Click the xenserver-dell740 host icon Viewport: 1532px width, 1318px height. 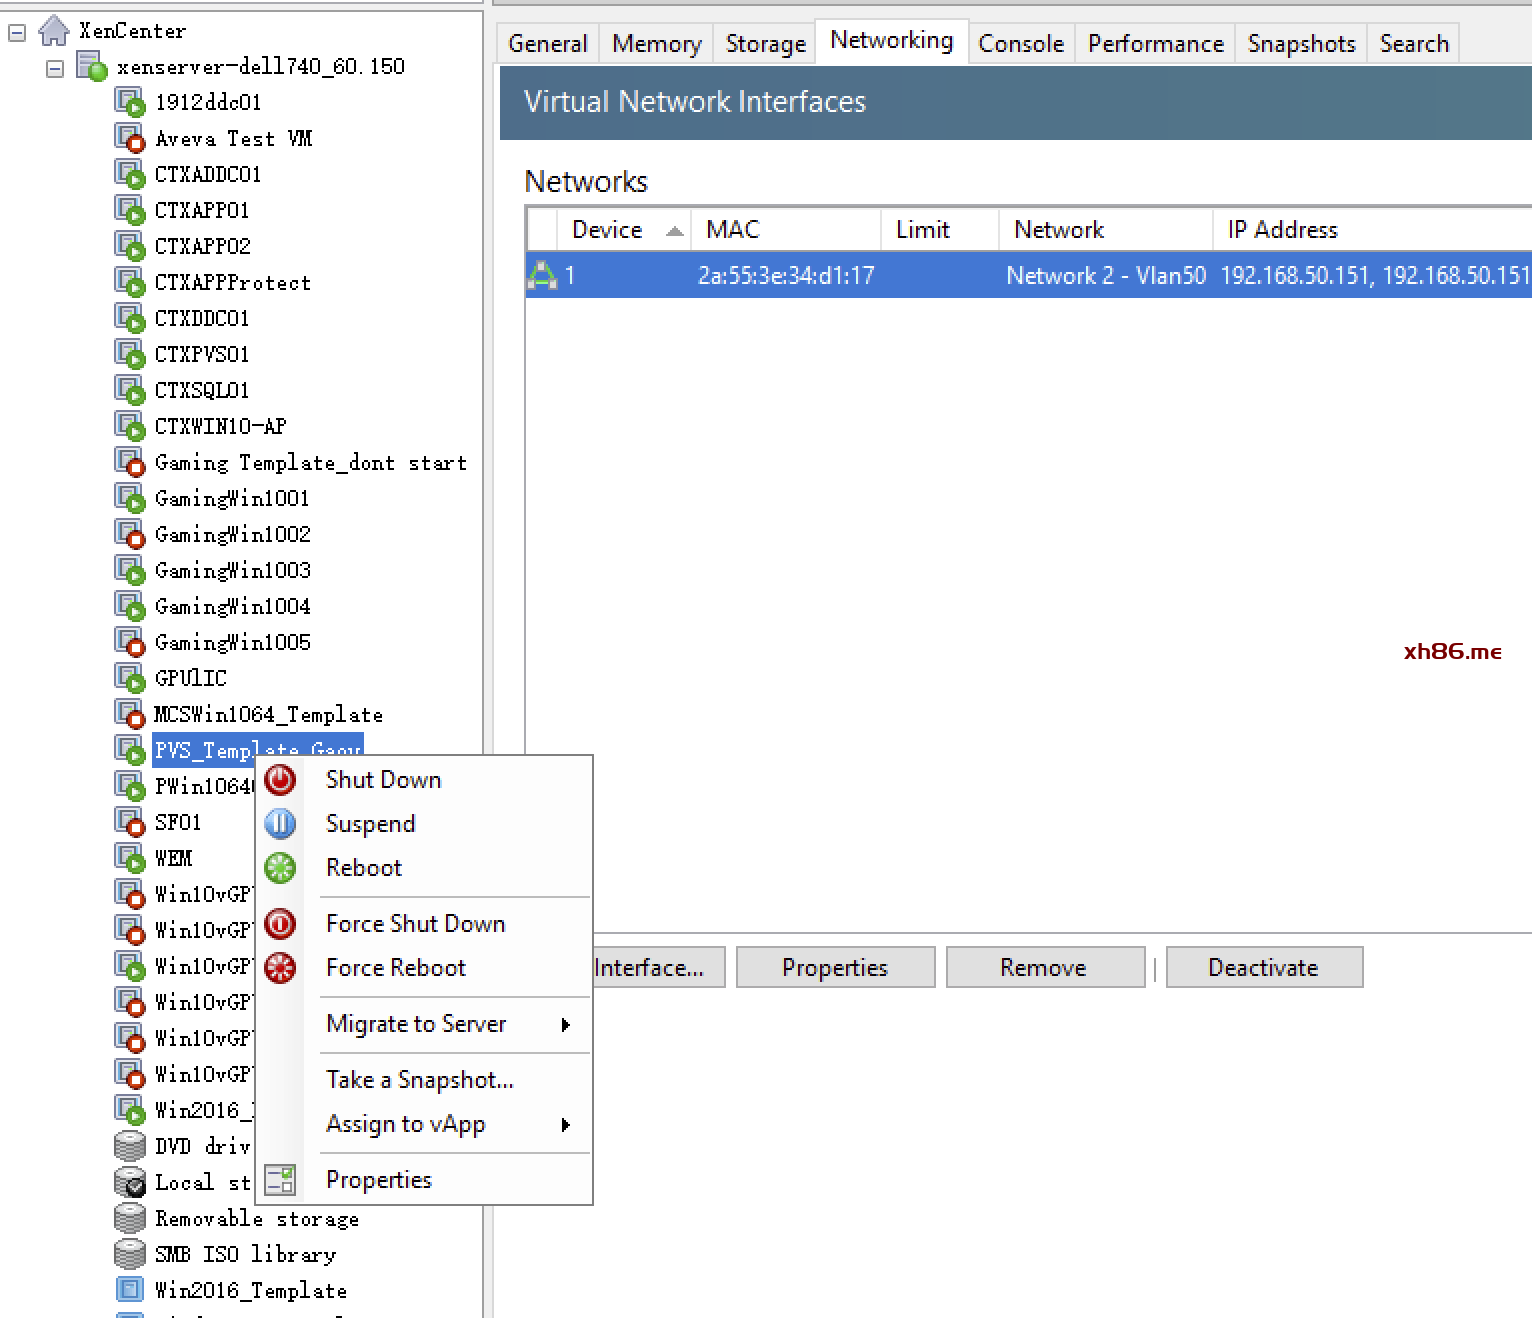92,67
